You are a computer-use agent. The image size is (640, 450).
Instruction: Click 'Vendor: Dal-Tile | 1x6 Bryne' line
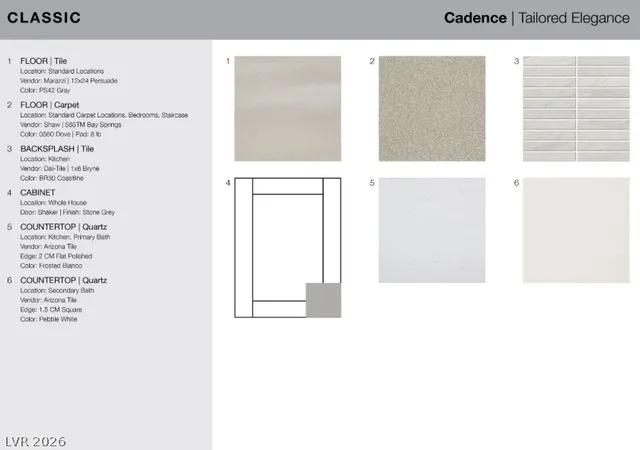(x=60, y=168)
